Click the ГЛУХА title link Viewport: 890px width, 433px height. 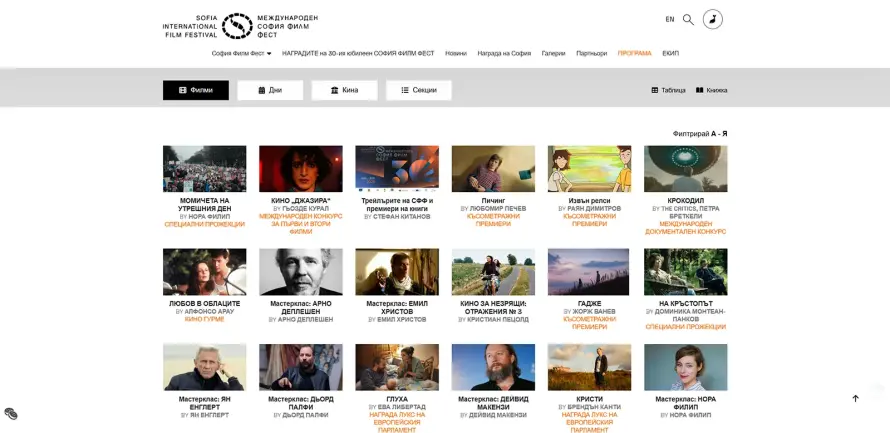click(397, 400)
